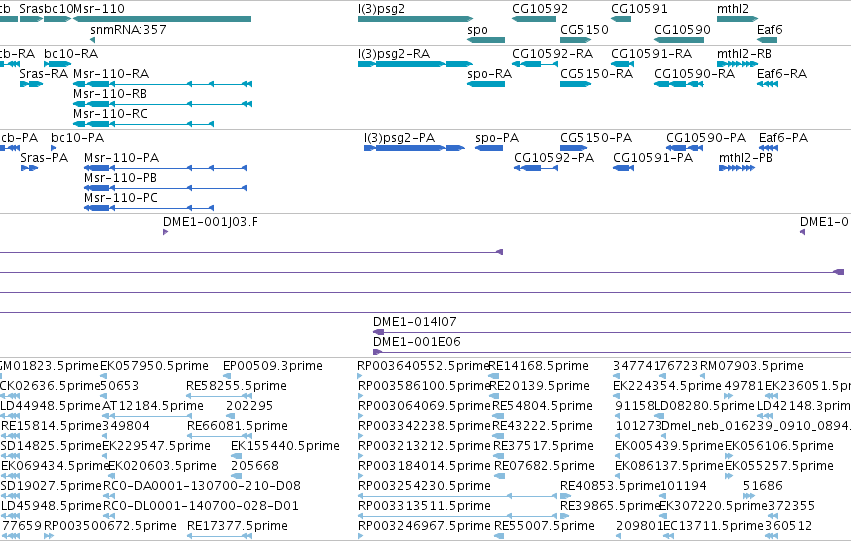Select the l(3)psg2 gene bar
Viewport: 851px width, 541px height.
pos(415,19)
